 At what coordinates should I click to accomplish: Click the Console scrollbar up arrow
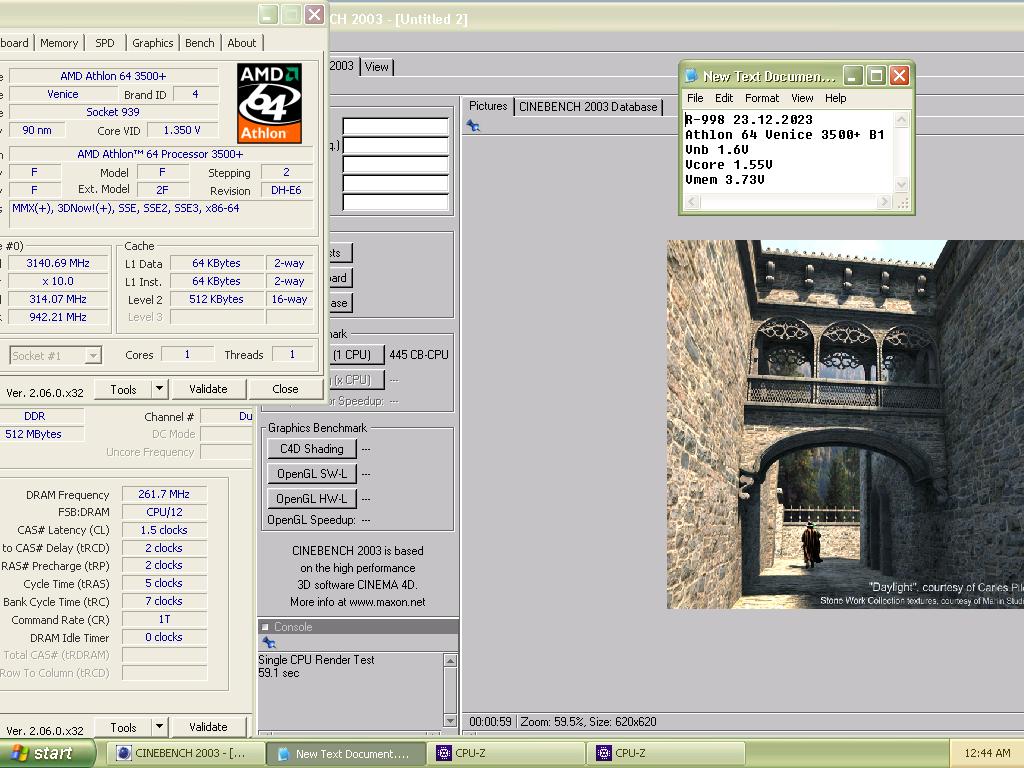coord(450,660)
